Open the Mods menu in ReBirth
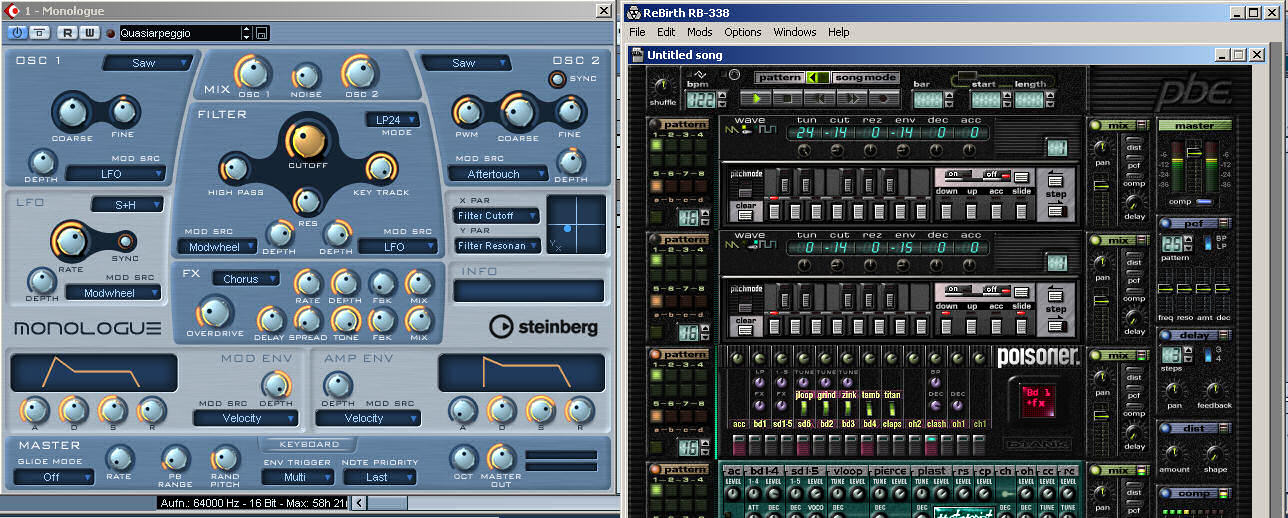Screen dimensions: 1288x518 point(699,32)
